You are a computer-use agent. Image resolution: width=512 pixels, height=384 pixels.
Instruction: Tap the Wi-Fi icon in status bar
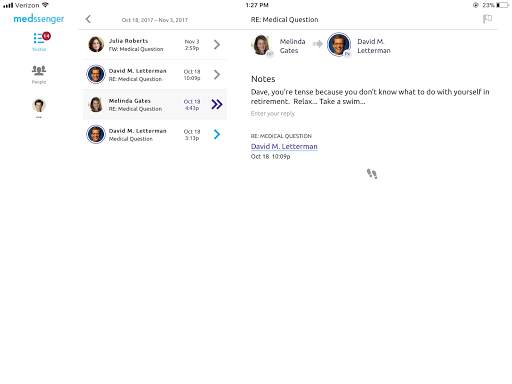[45, 5]
